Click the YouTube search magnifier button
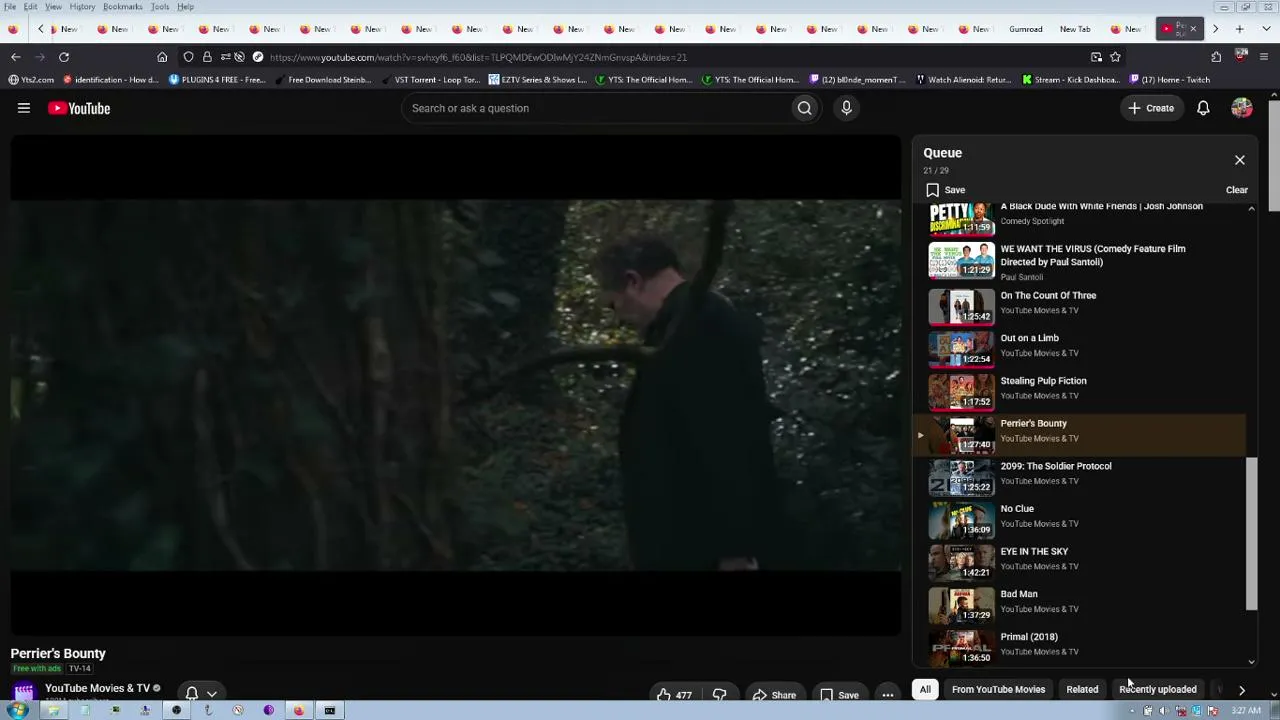This screenshot has height=720, width=1280. (804, 108)
